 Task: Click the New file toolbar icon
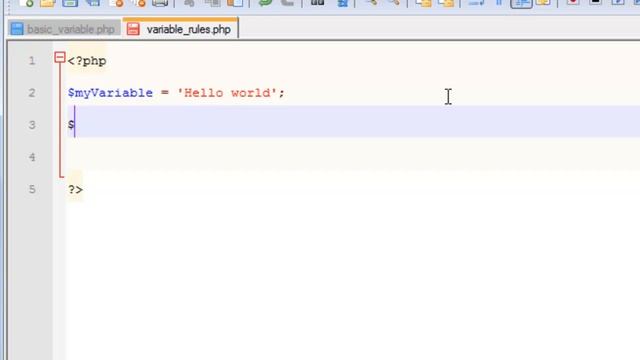click(x=26, y=3)
